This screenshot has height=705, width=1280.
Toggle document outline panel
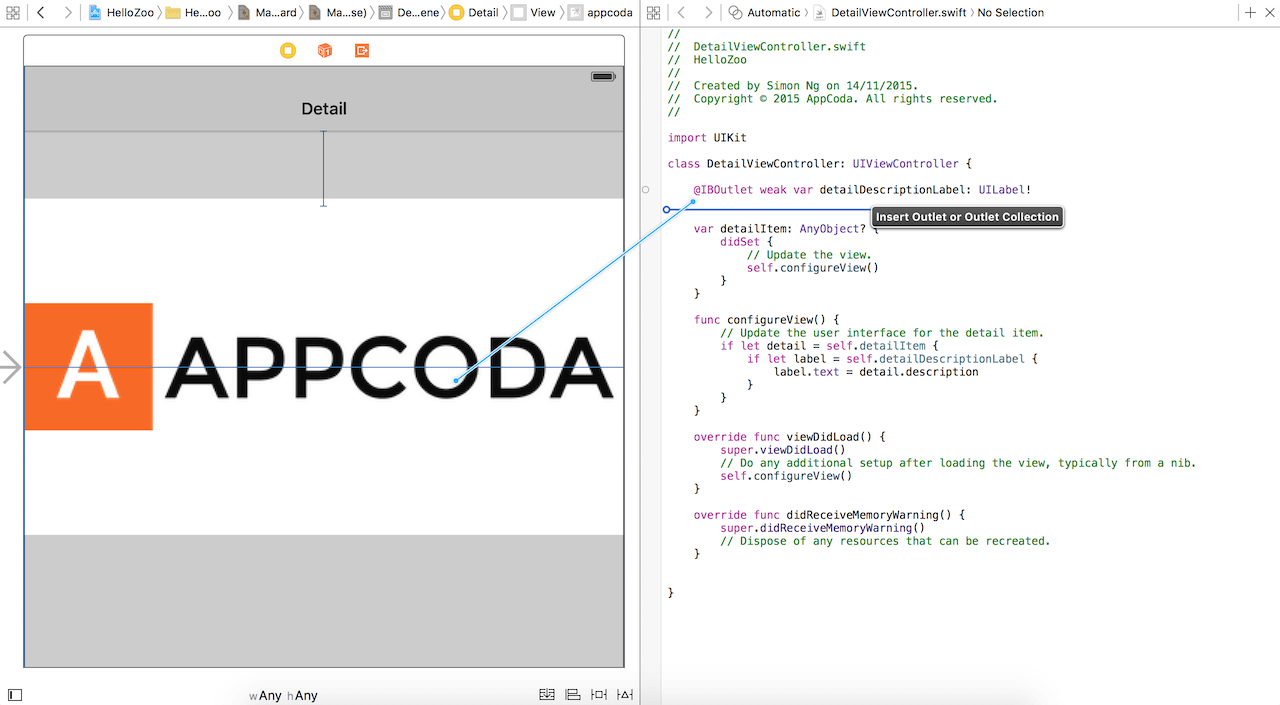pos(15,695)
